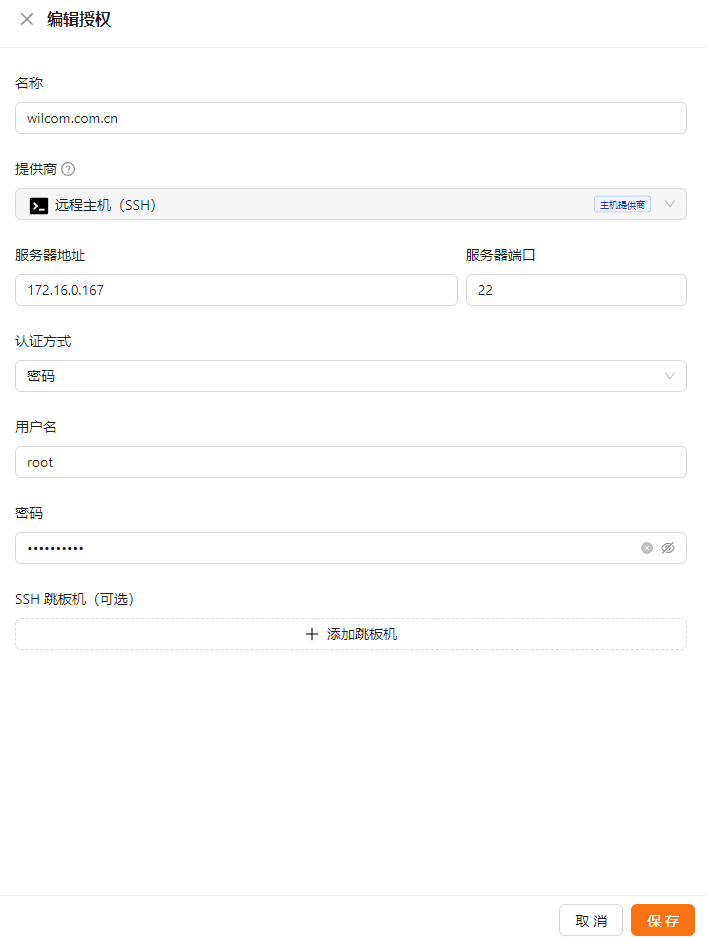707x937 pixels.
Task: Open the 认证方式 dropdown showing 密码
Action: (x=340, y=376)
